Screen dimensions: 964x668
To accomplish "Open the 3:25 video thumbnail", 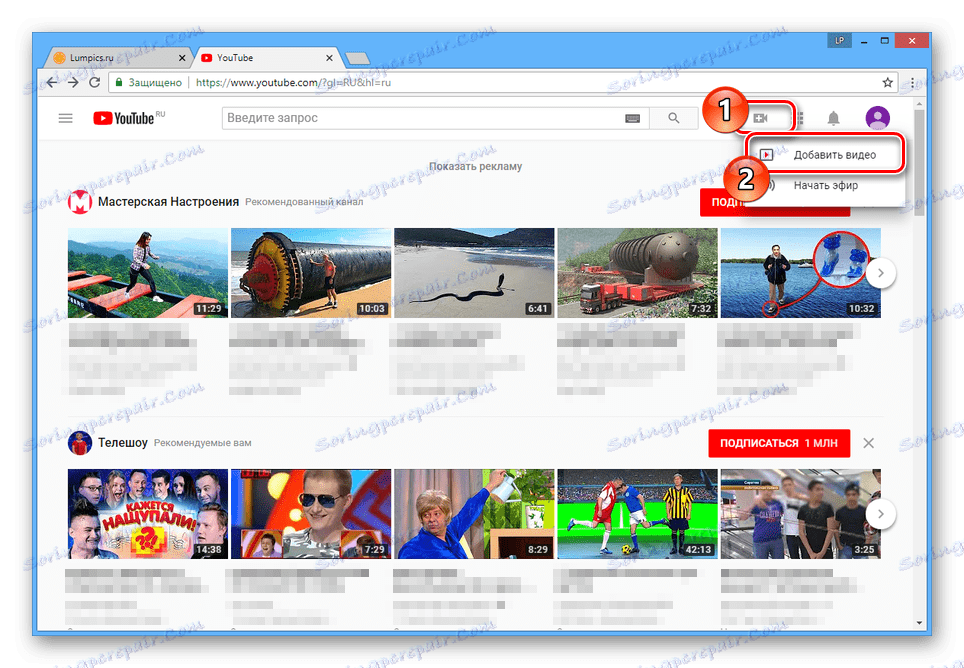I will point(800,514).
